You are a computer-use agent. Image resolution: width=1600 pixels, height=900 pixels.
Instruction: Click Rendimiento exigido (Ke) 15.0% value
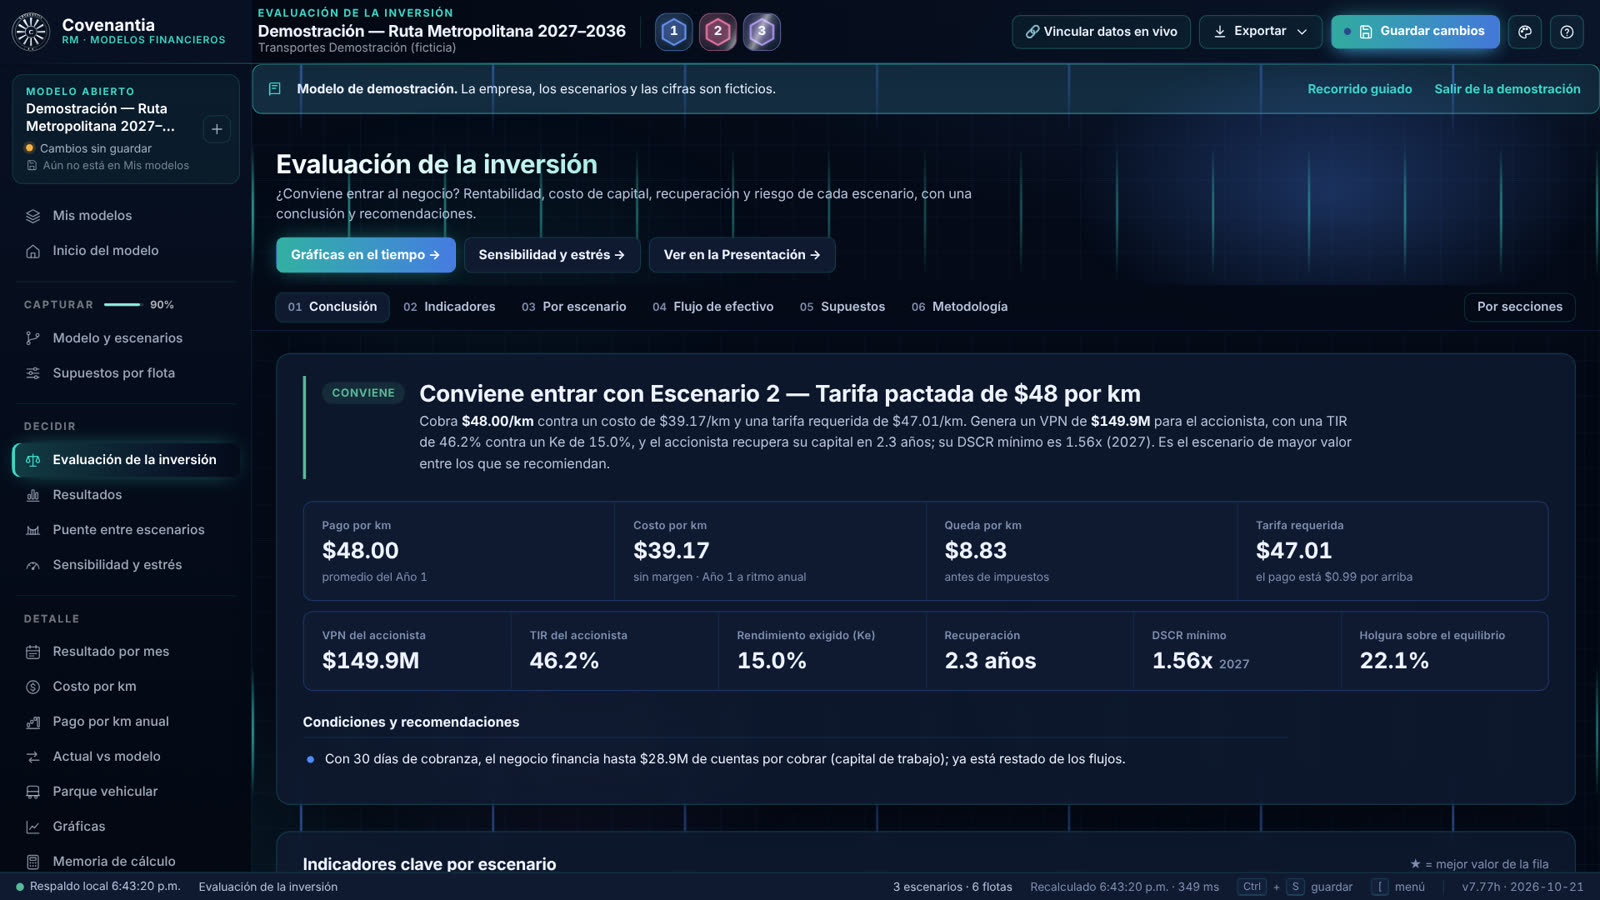(x=771, y=661)
